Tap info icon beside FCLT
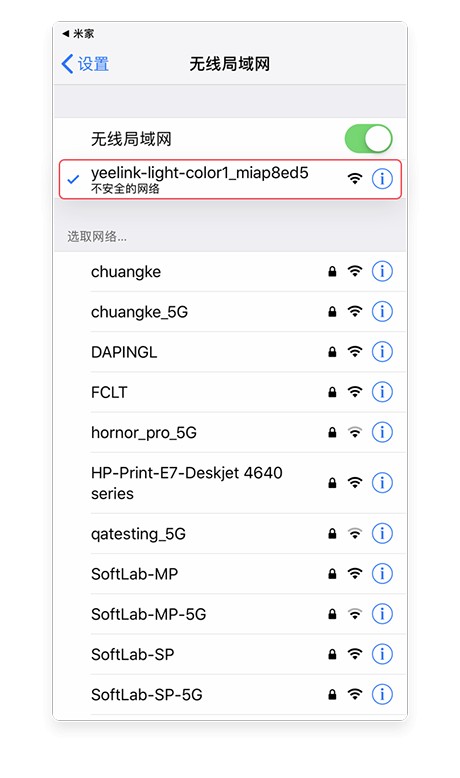The width and height of the screenshot is (460, 778). [382, 392]
